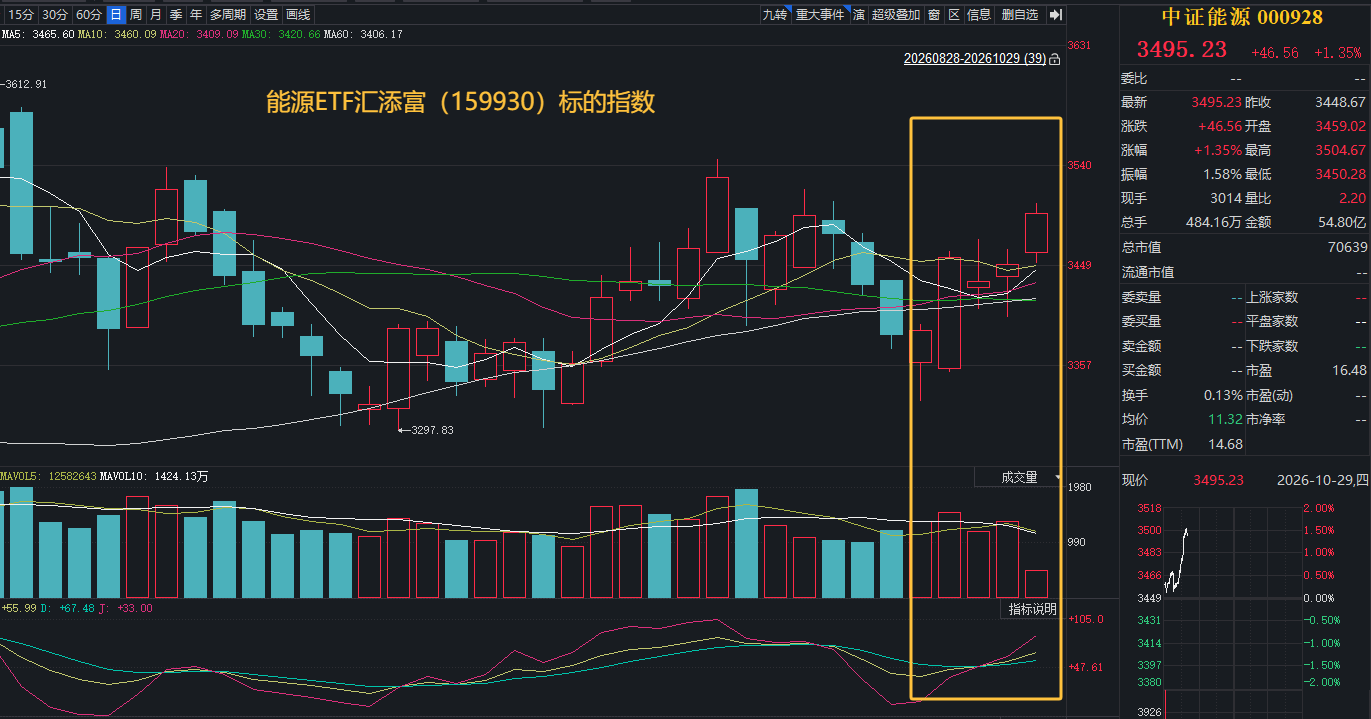Click the last candlestick on the K-line chart

(1037, 232)
